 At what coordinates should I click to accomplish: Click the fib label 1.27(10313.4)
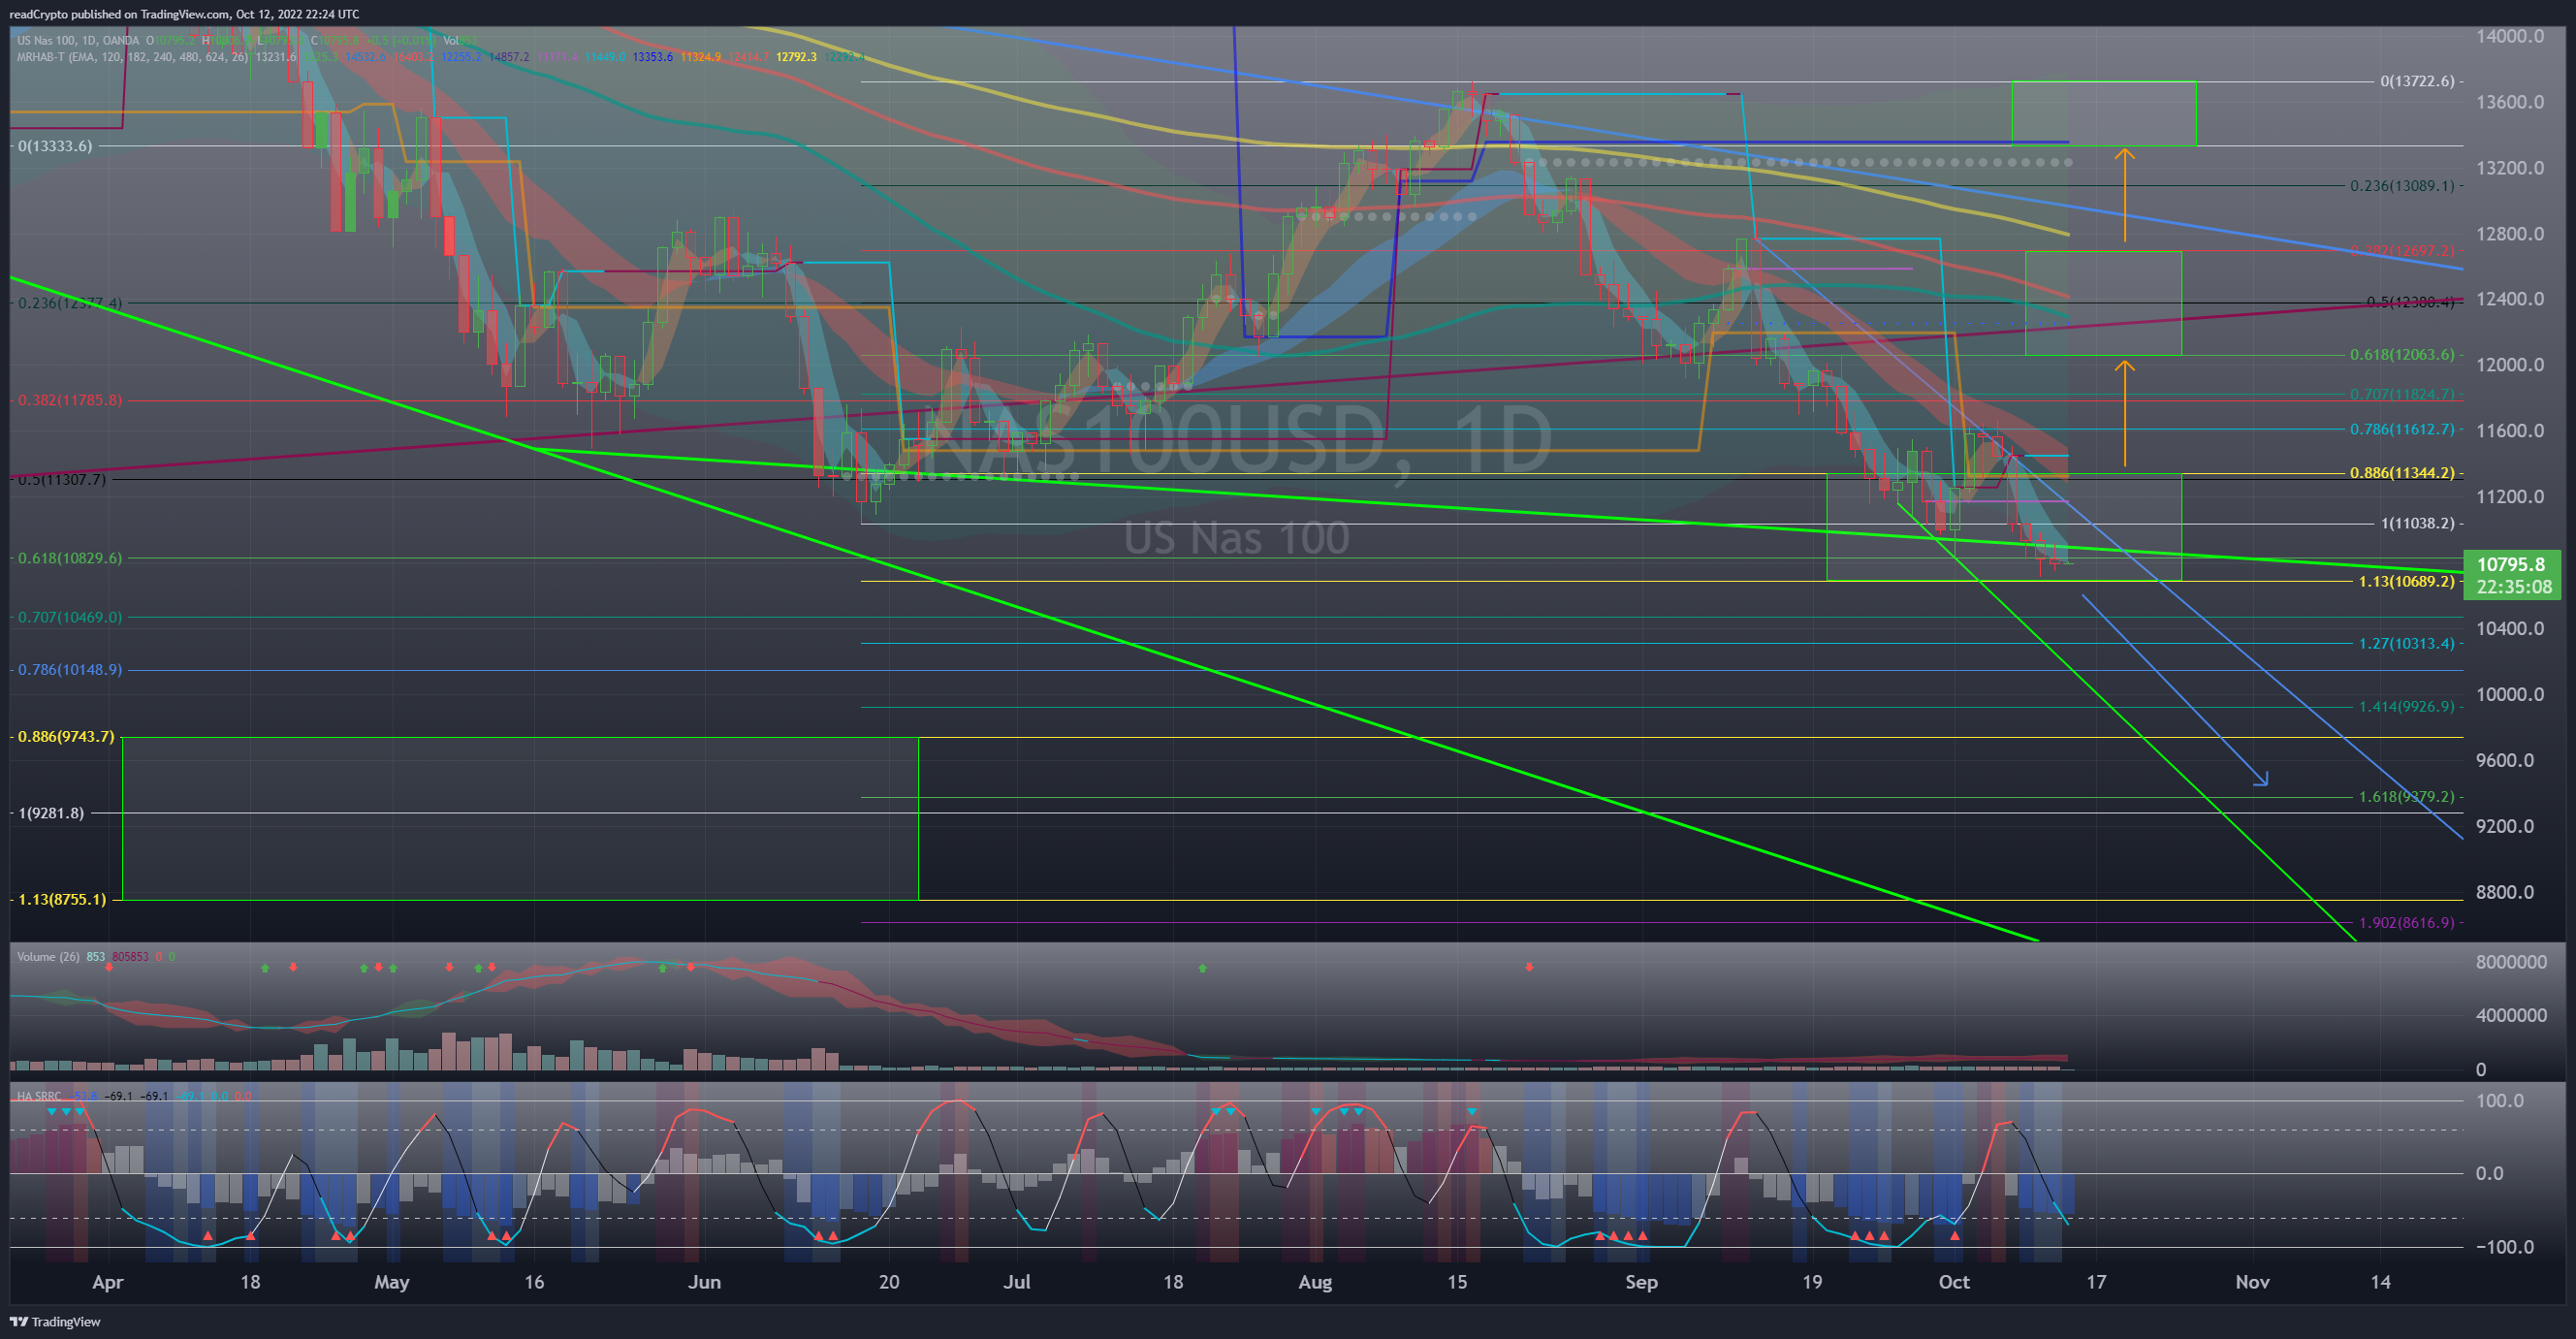[2406, 643]
